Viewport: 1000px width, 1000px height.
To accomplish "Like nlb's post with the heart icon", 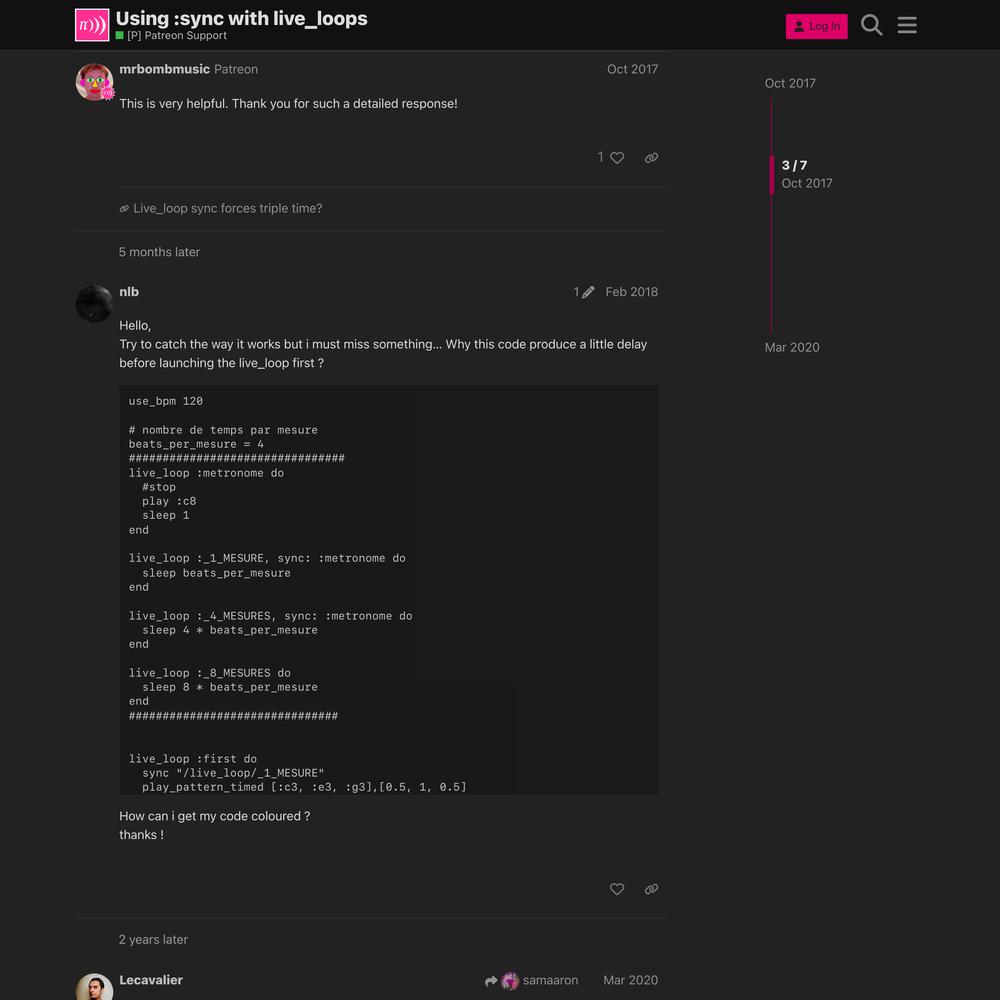I will click(x=617, y=889).
